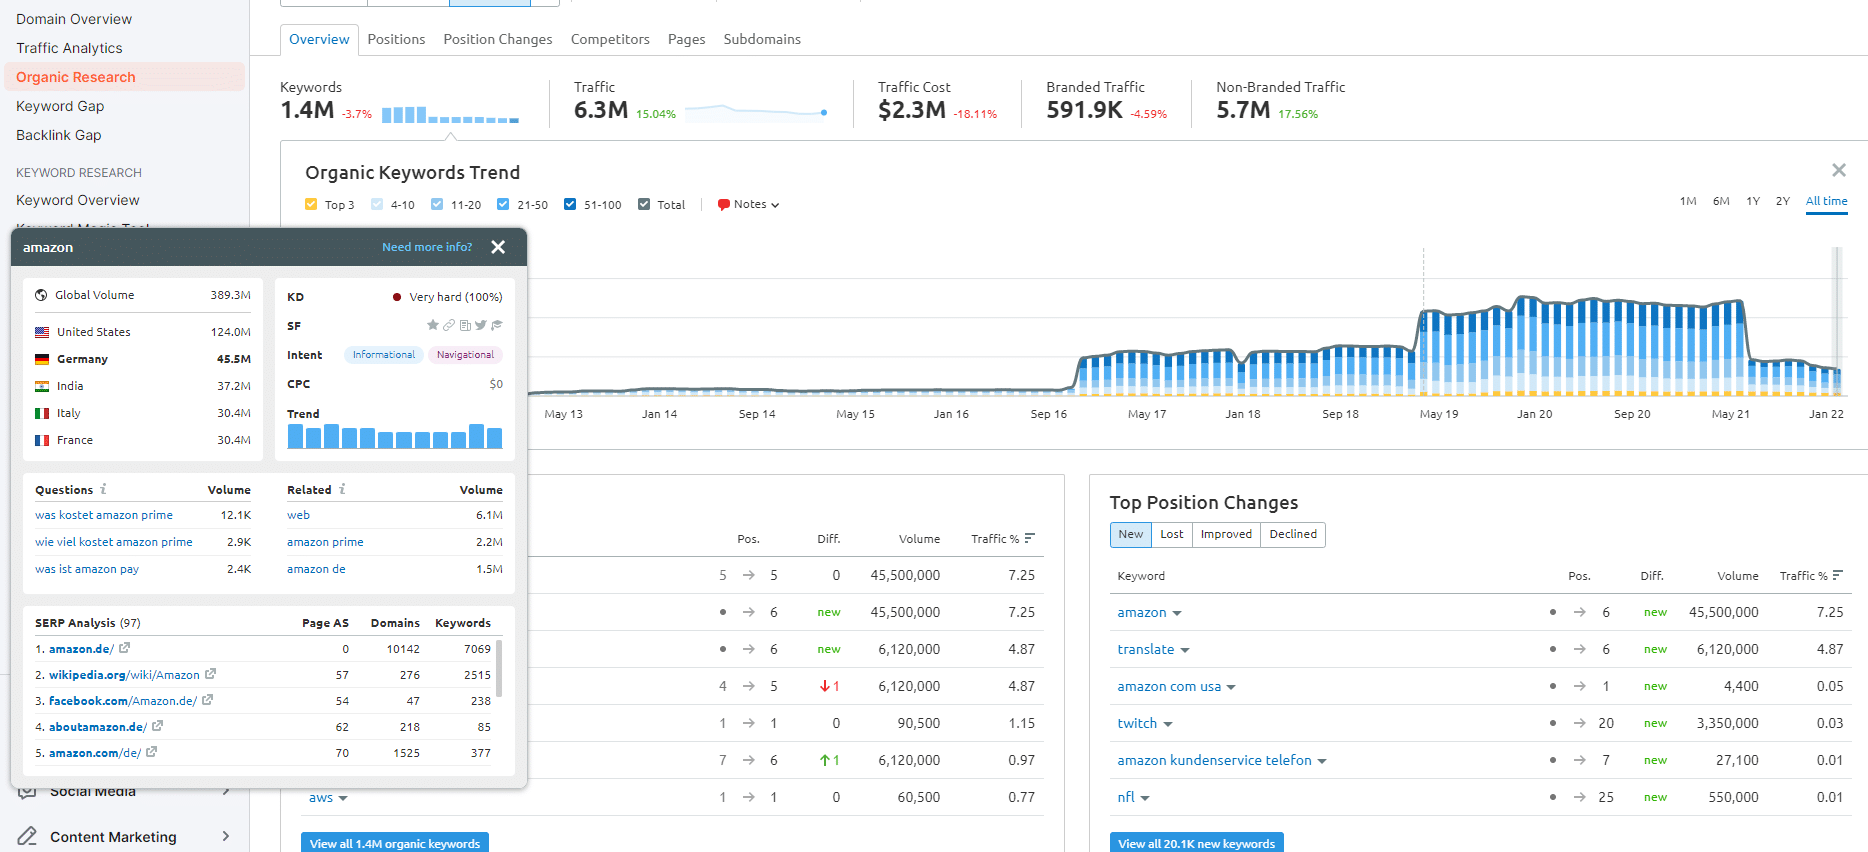
Task: Open the external link icon for amazon.de/
Action: tap(125, 648)
